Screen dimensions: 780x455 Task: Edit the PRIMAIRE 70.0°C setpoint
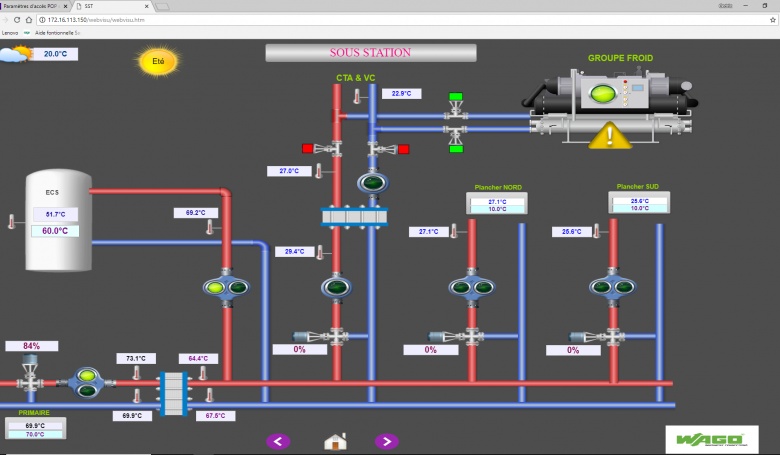coord(35,434)
